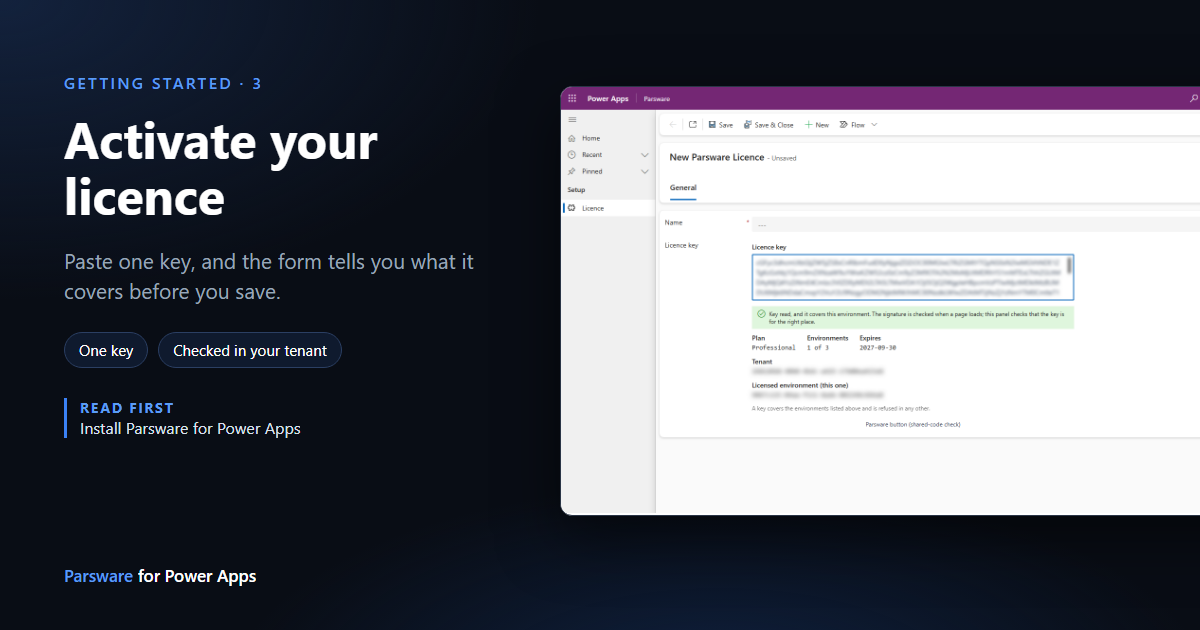Click the Parsware for Power Apps footer text
The height and width of the screenshot is (630, 1200).
[x=160, y=577]
